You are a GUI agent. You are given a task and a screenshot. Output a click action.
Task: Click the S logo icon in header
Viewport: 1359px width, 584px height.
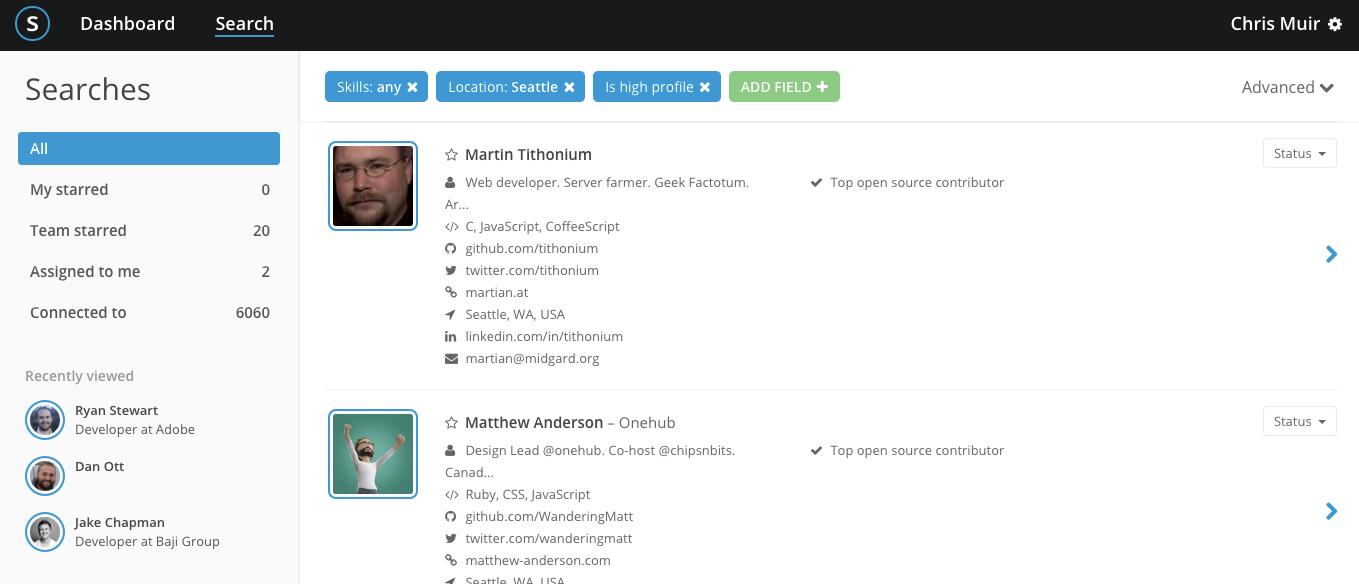(x=32, y=24)
